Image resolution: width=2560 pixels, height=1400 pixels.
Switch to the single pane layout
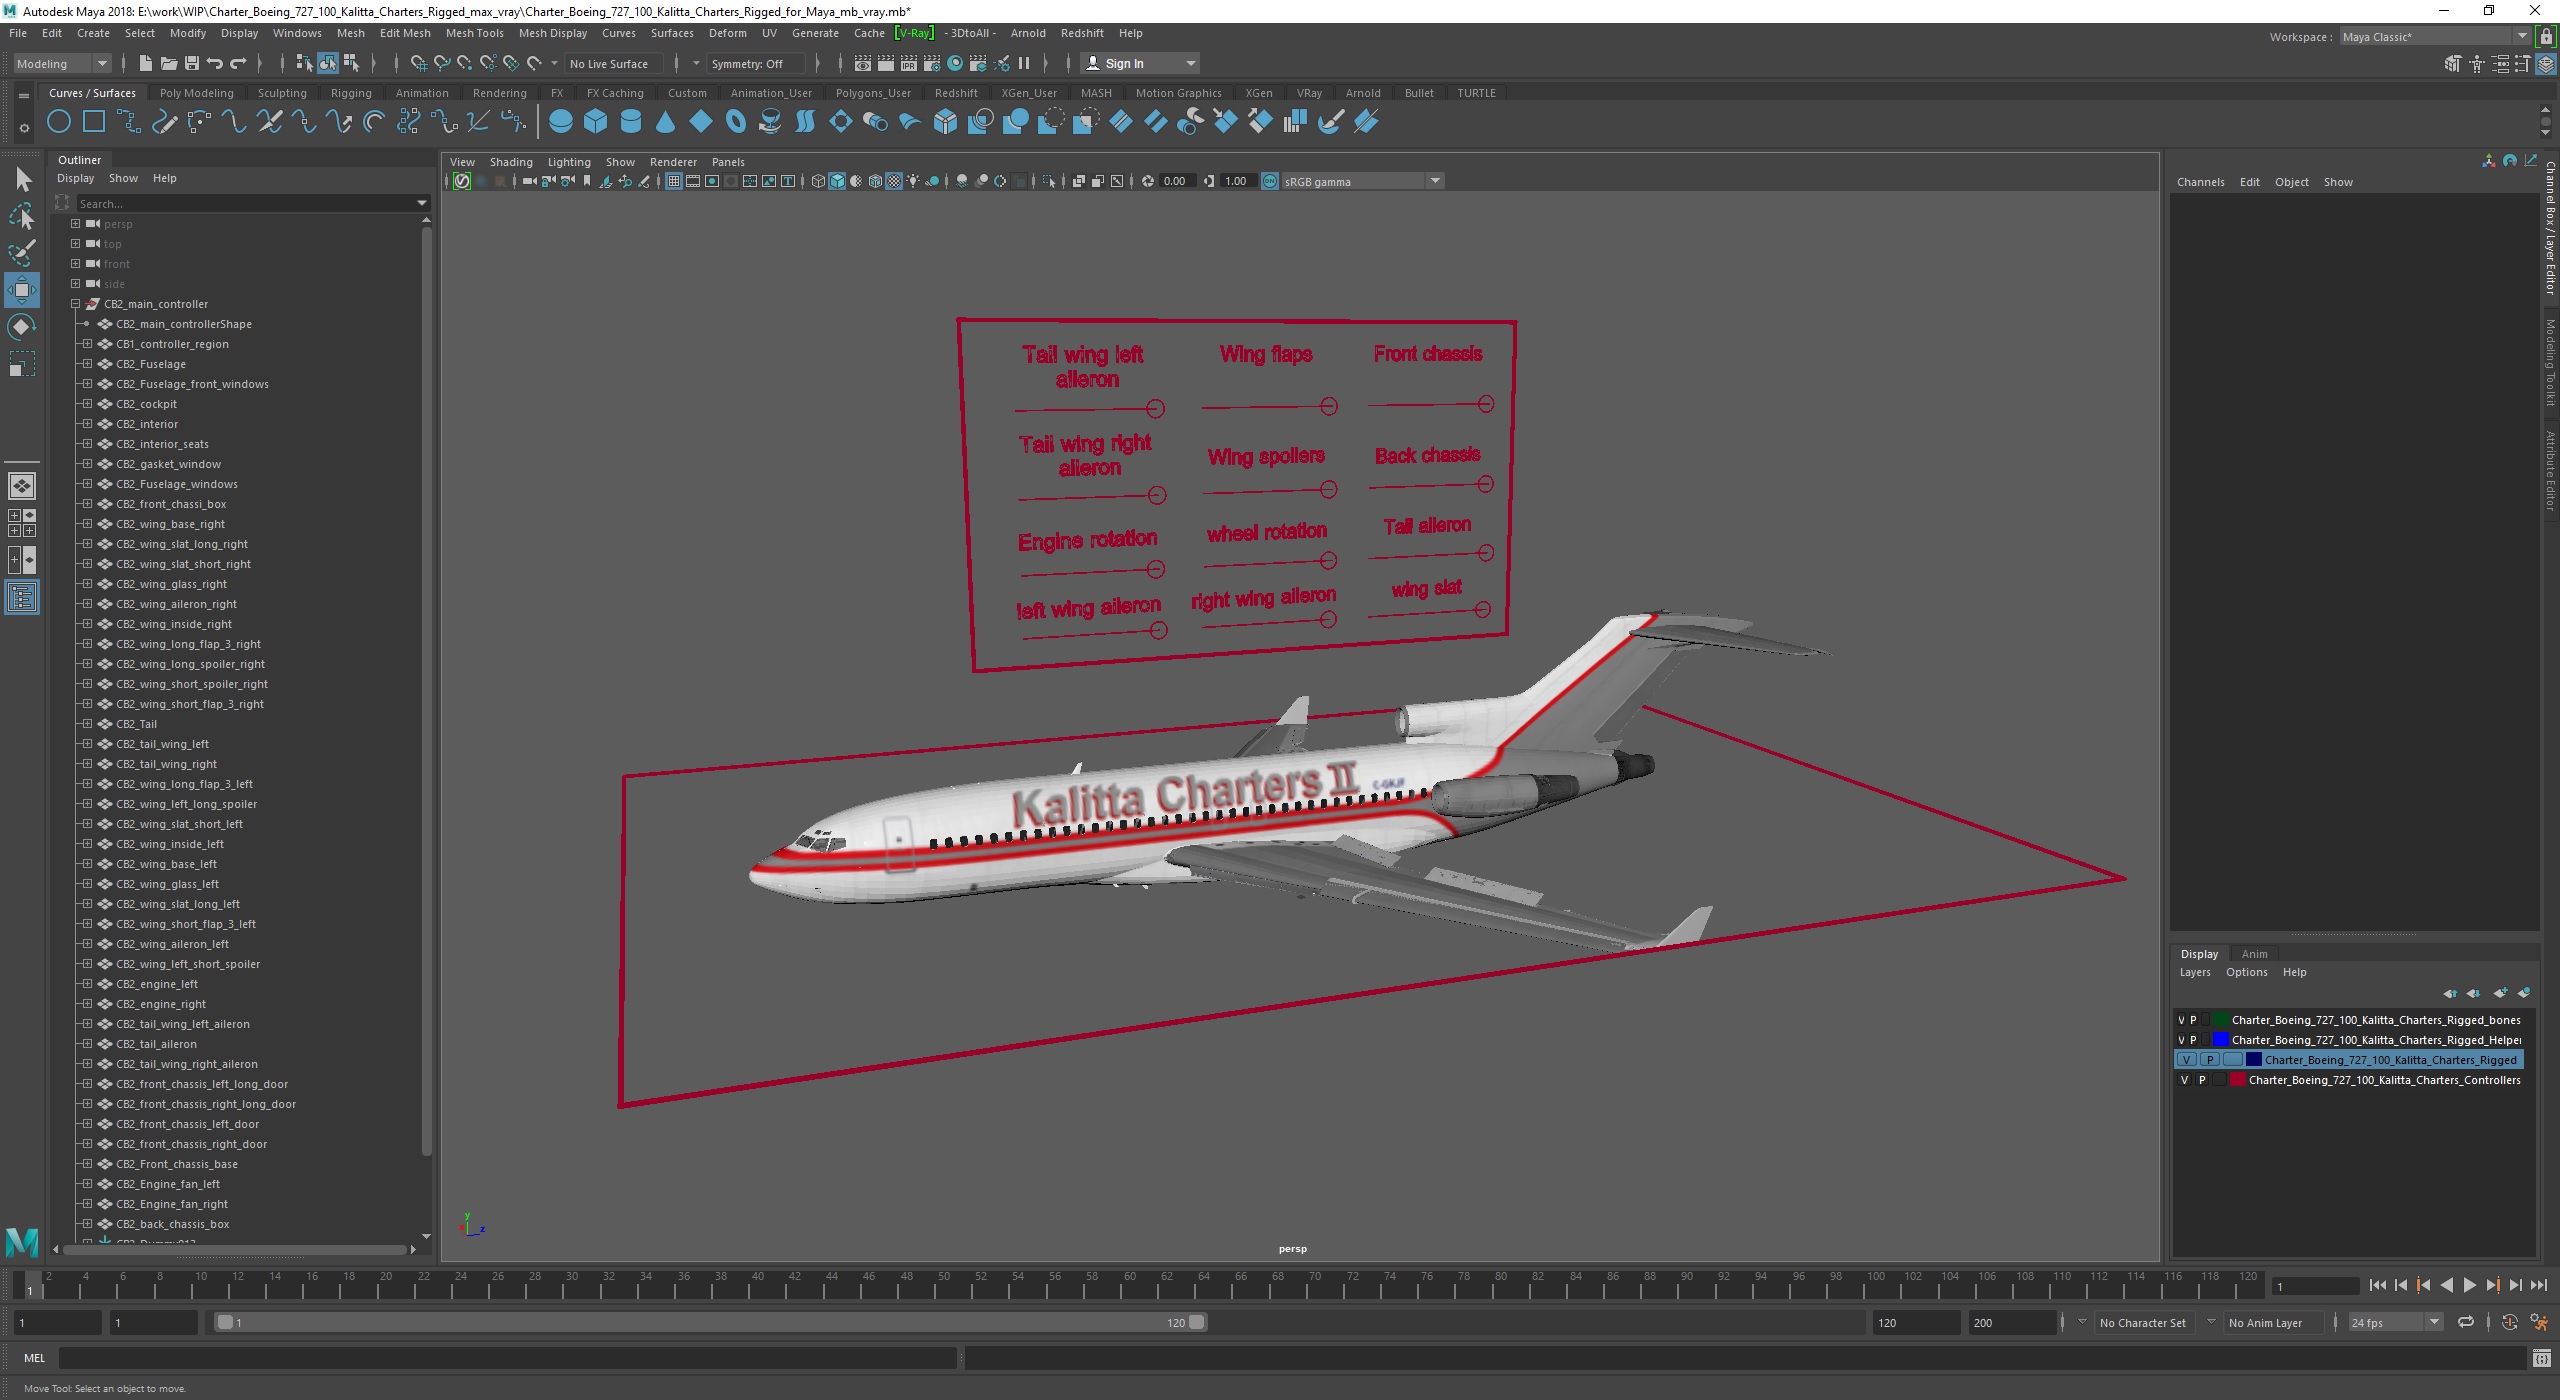coord(22,486)
